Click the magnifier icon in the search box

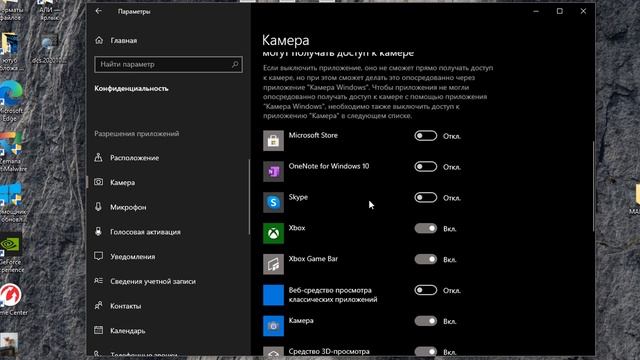[235, 64]
